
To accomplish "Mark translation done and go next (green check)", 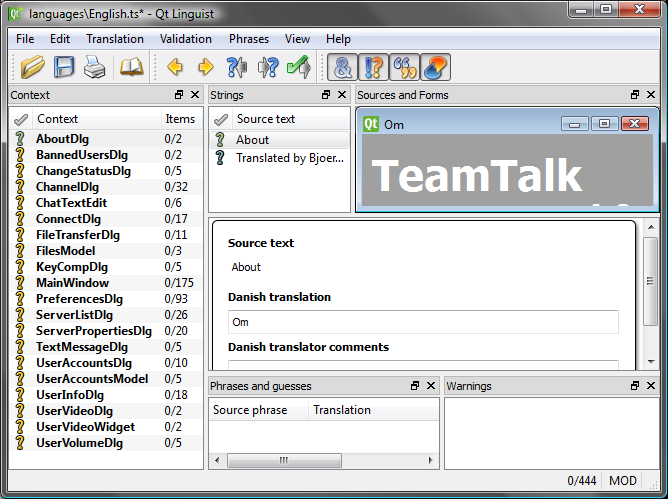I will tap(298, 68).
